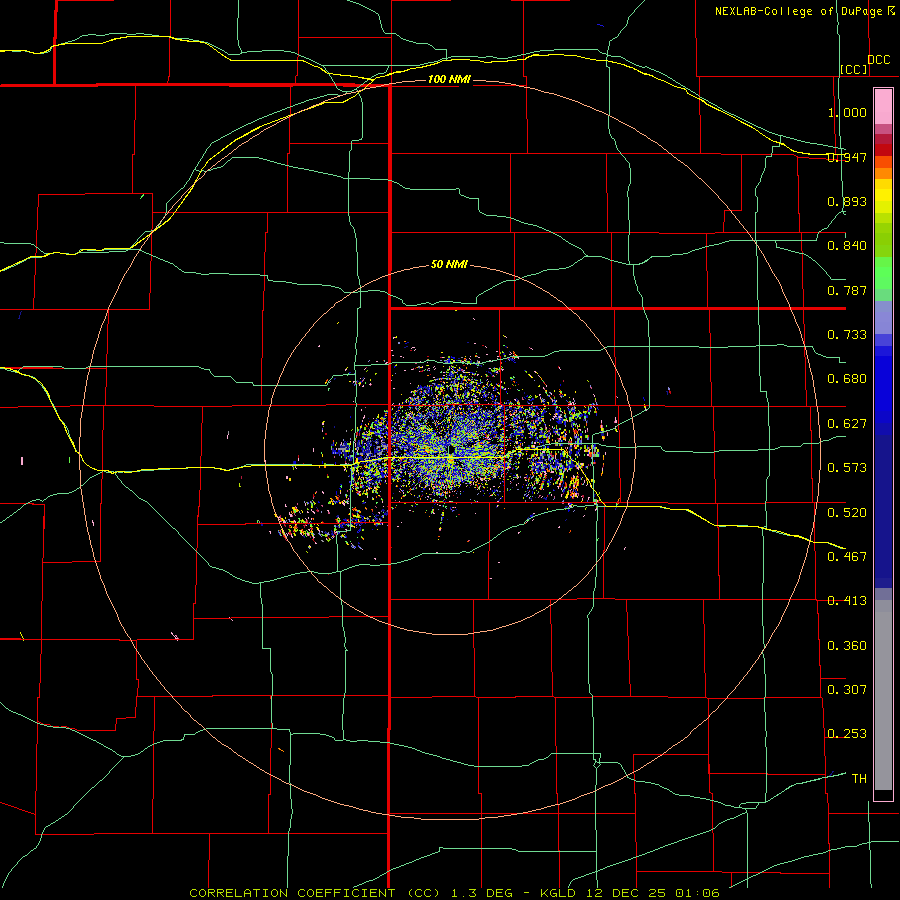Click the 0.733 color scale value

[x=847, y=335]
